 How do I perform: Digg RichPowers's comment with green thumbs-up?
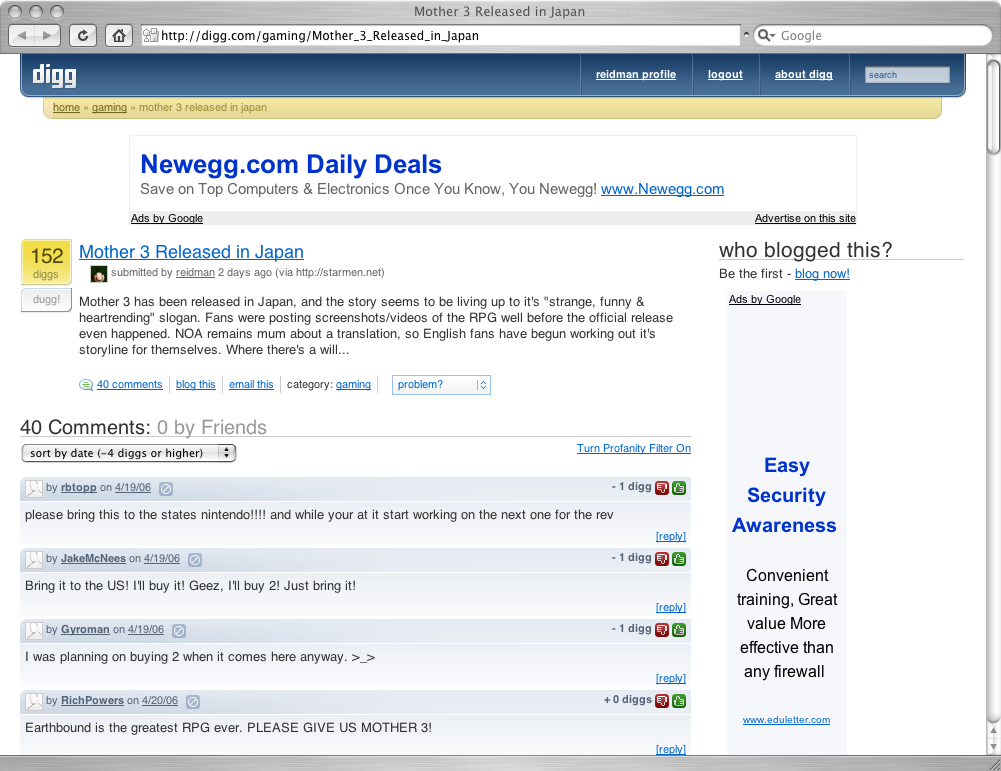(679, 701)
